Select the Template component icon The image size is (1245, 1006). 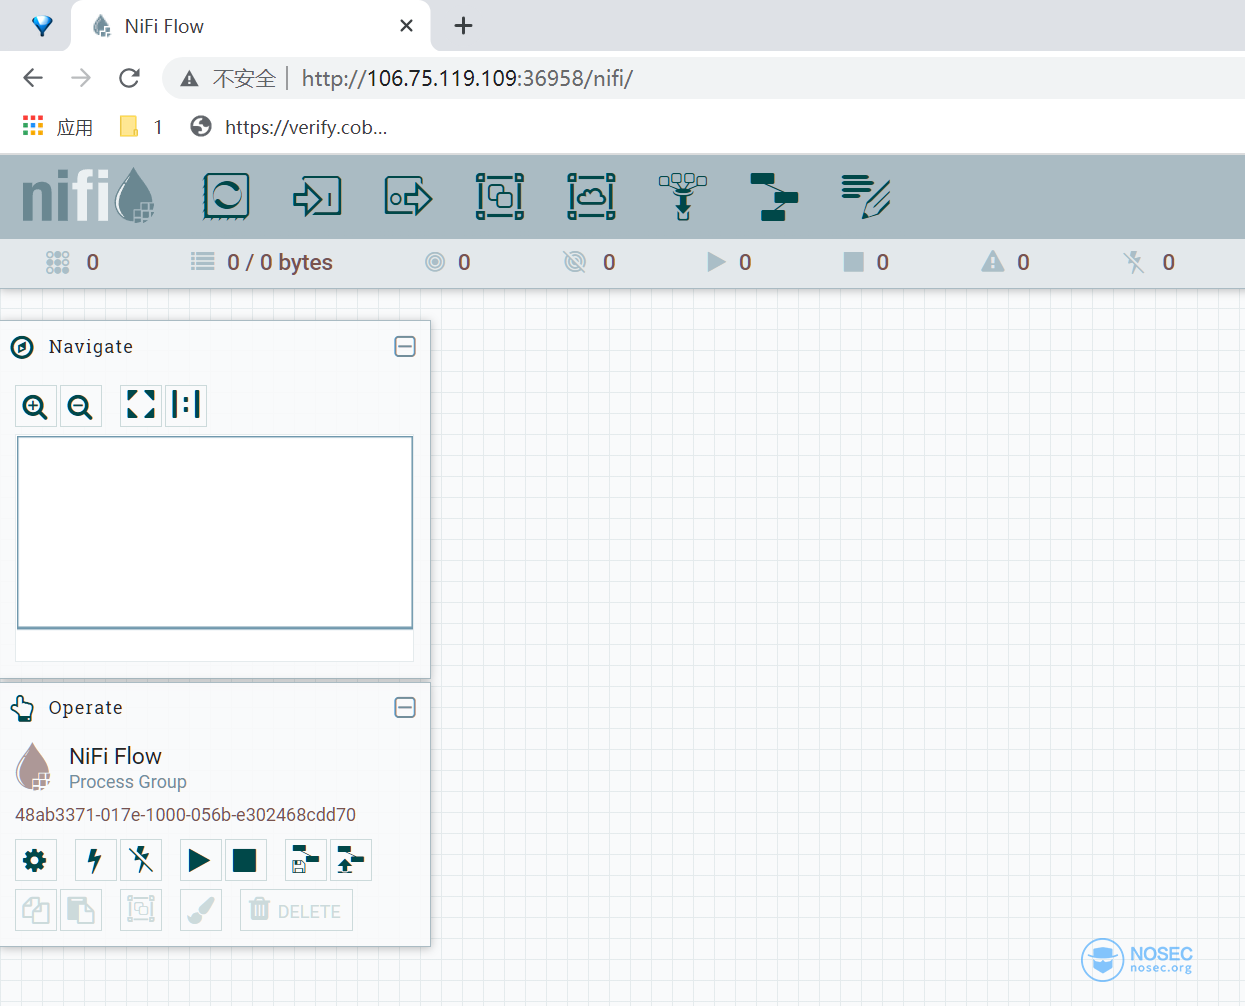coord(774,196)
